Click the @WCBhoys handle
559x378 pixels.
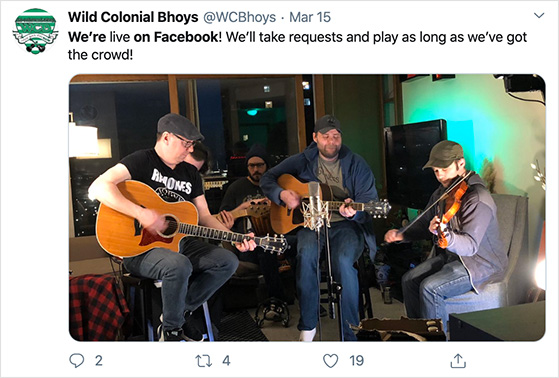(239, 17)
